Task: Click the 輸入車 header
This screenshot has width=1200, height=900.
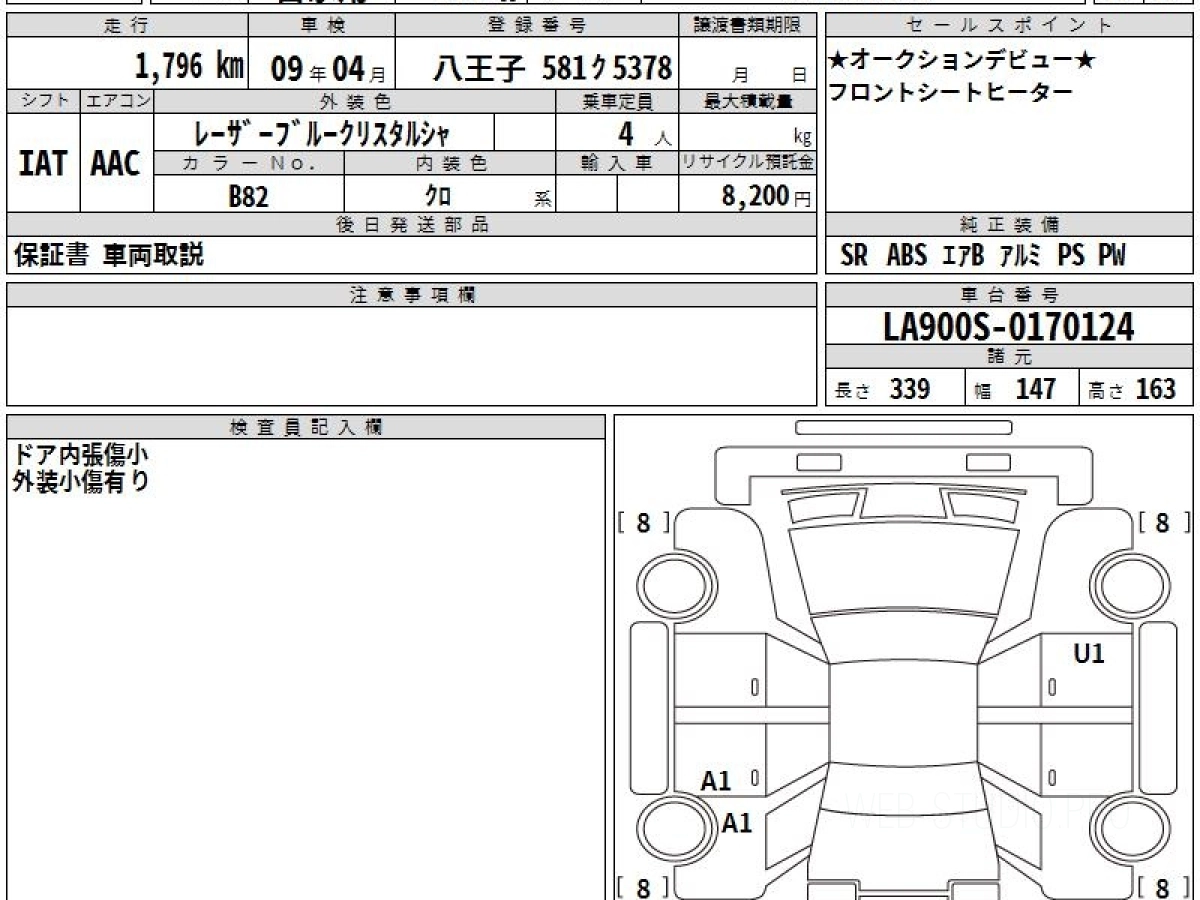Action: (x=617, y=163)
